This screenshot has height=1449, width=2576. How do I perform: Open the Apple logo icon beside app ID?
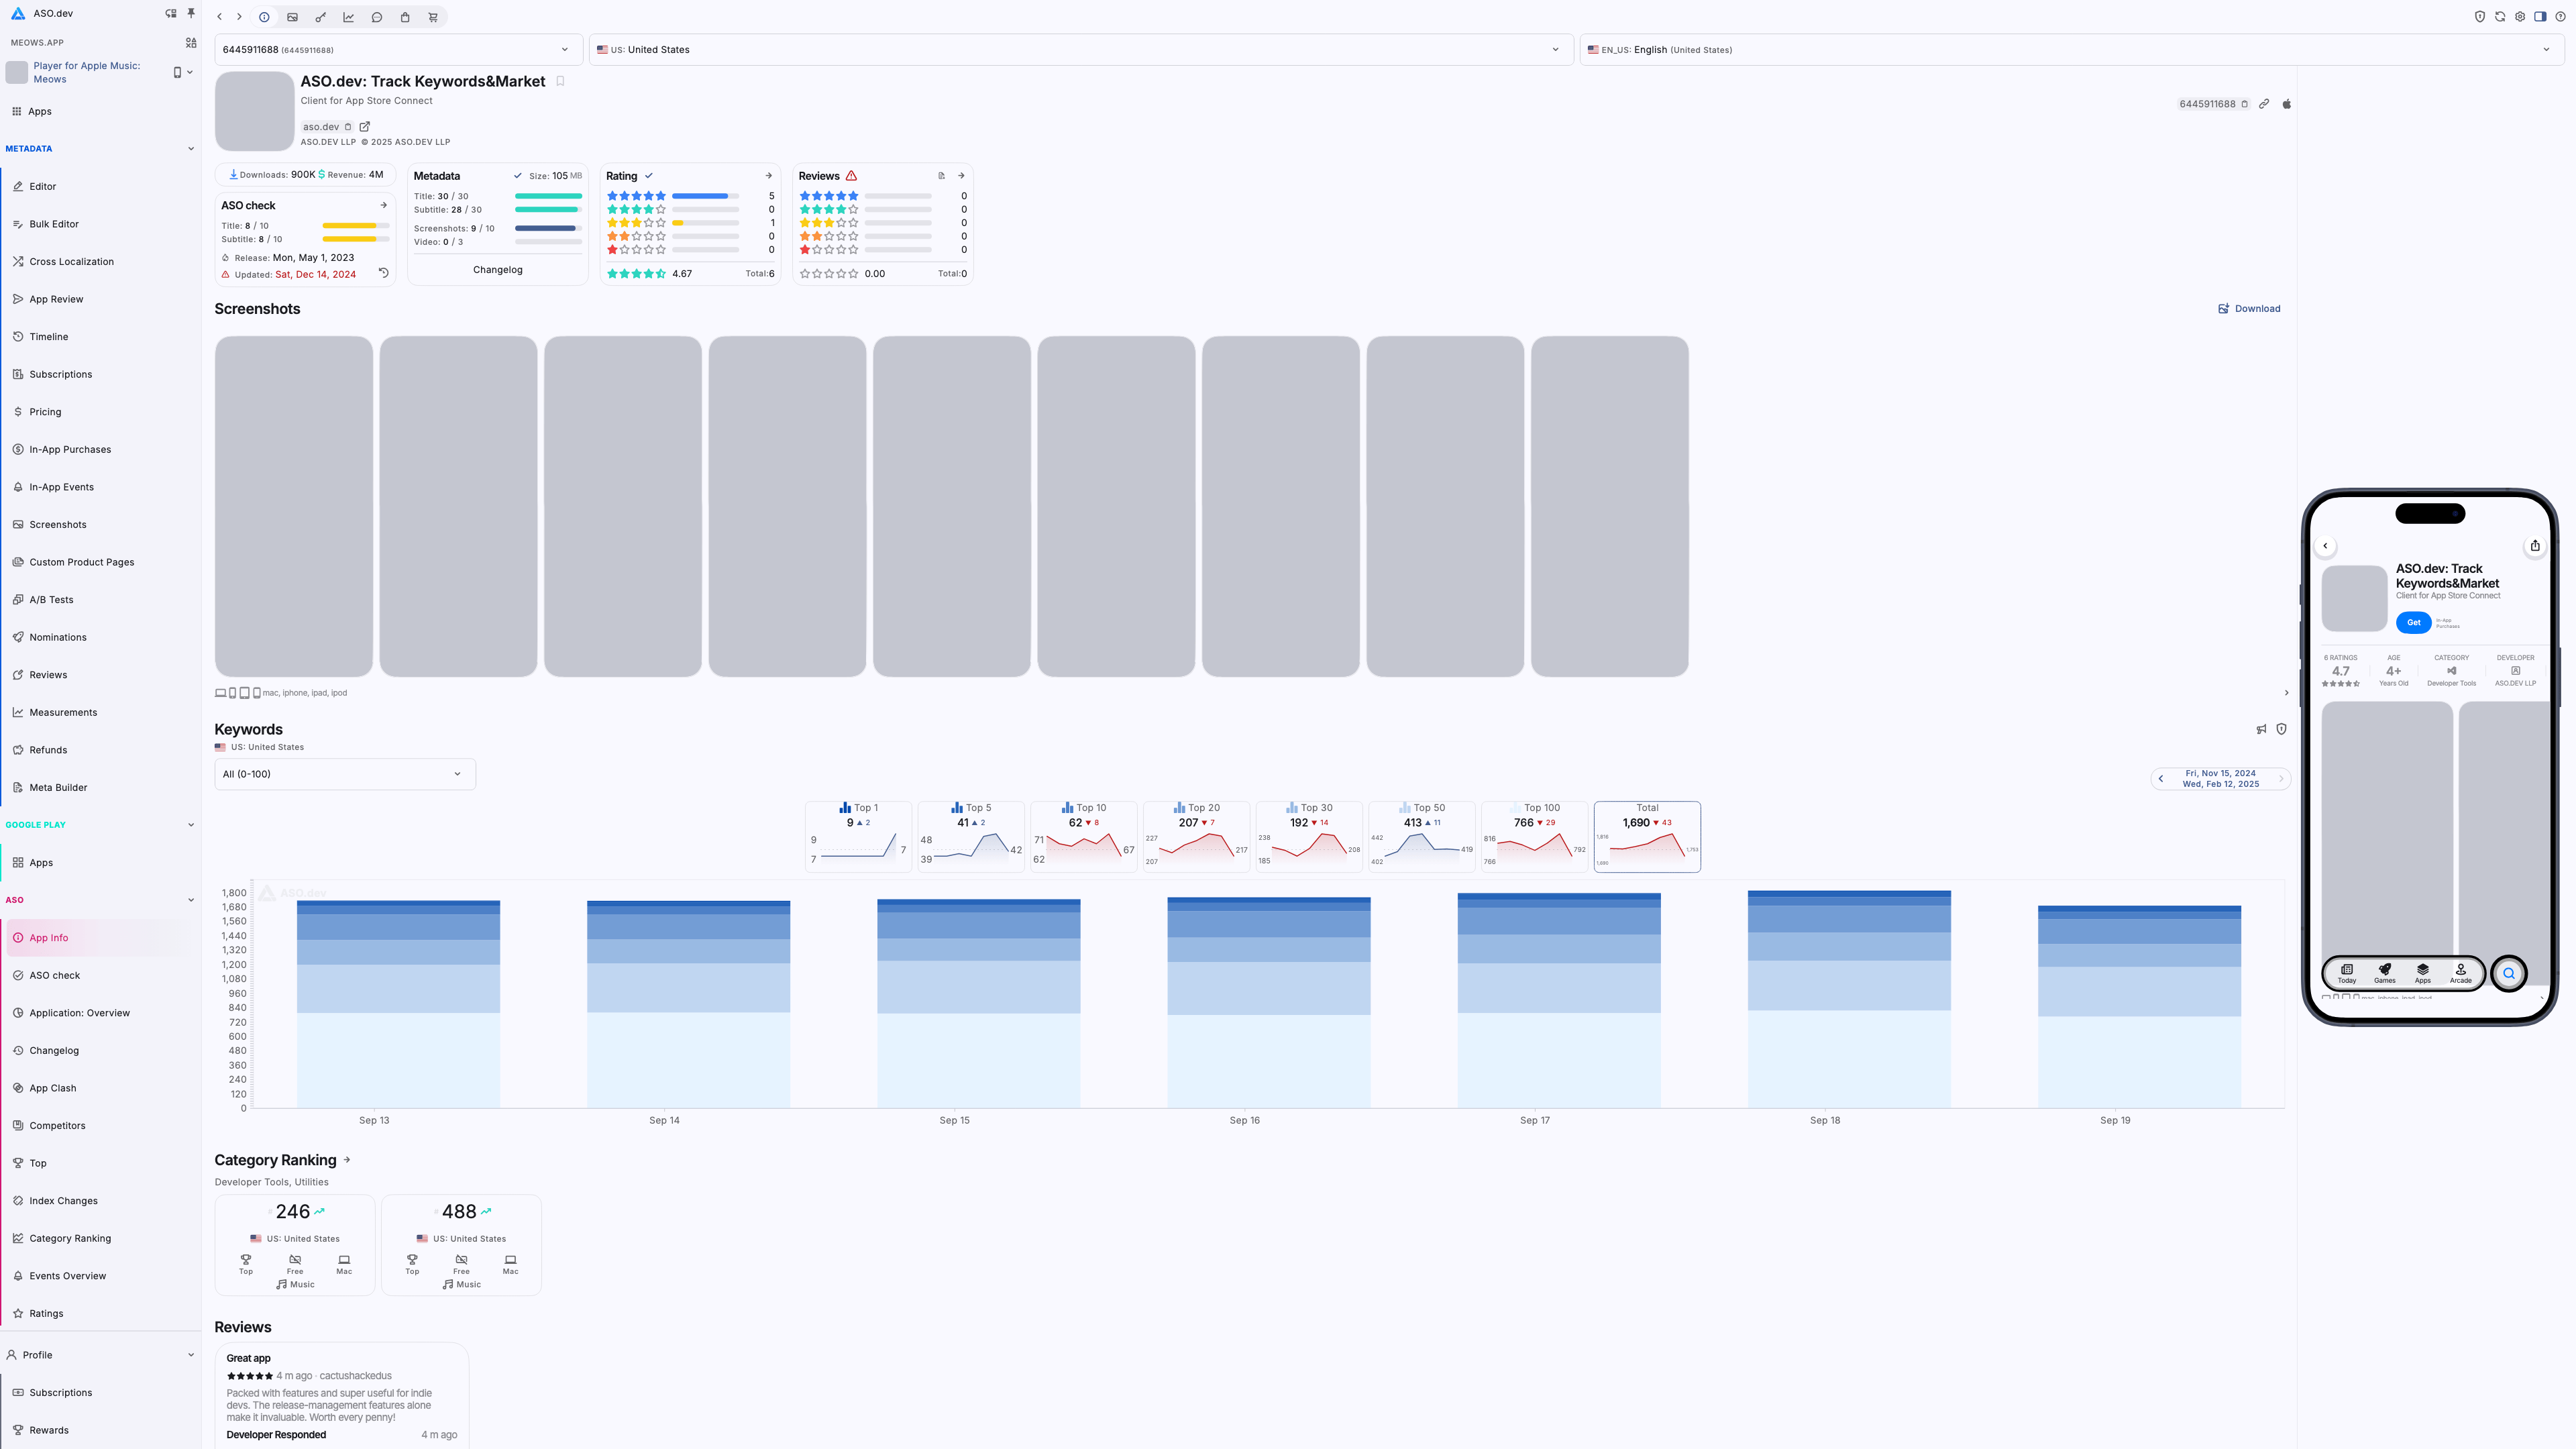coord(2286,104)
